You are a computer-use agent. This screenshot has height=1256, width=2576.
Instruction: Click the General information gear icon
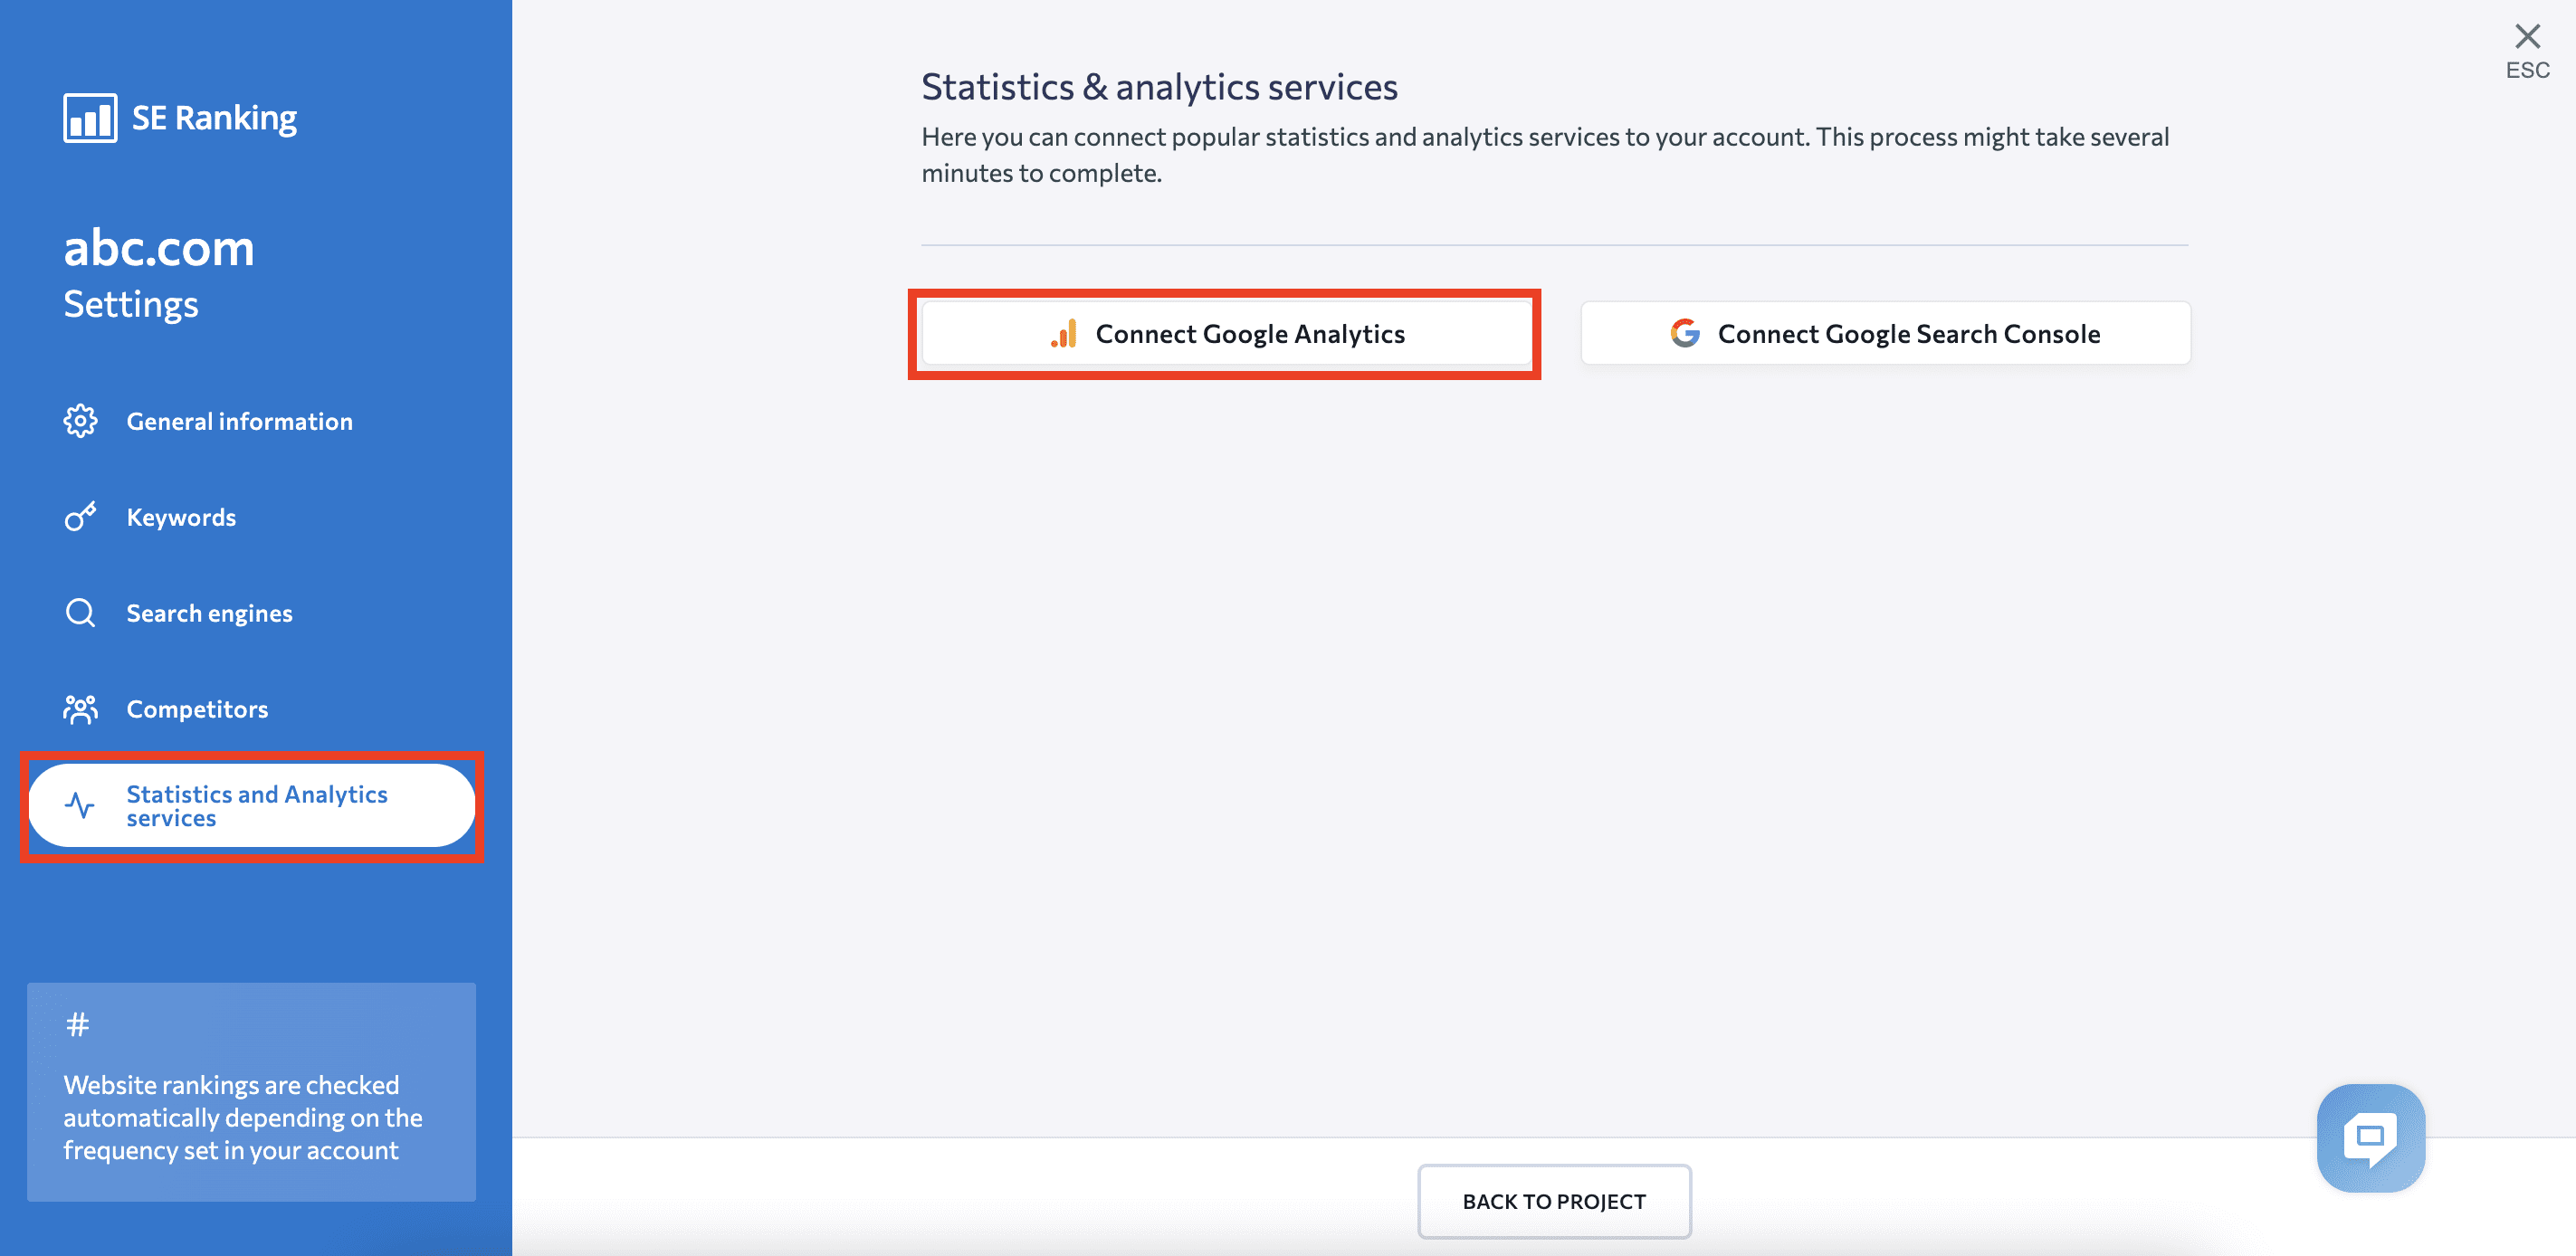point(80,421)
